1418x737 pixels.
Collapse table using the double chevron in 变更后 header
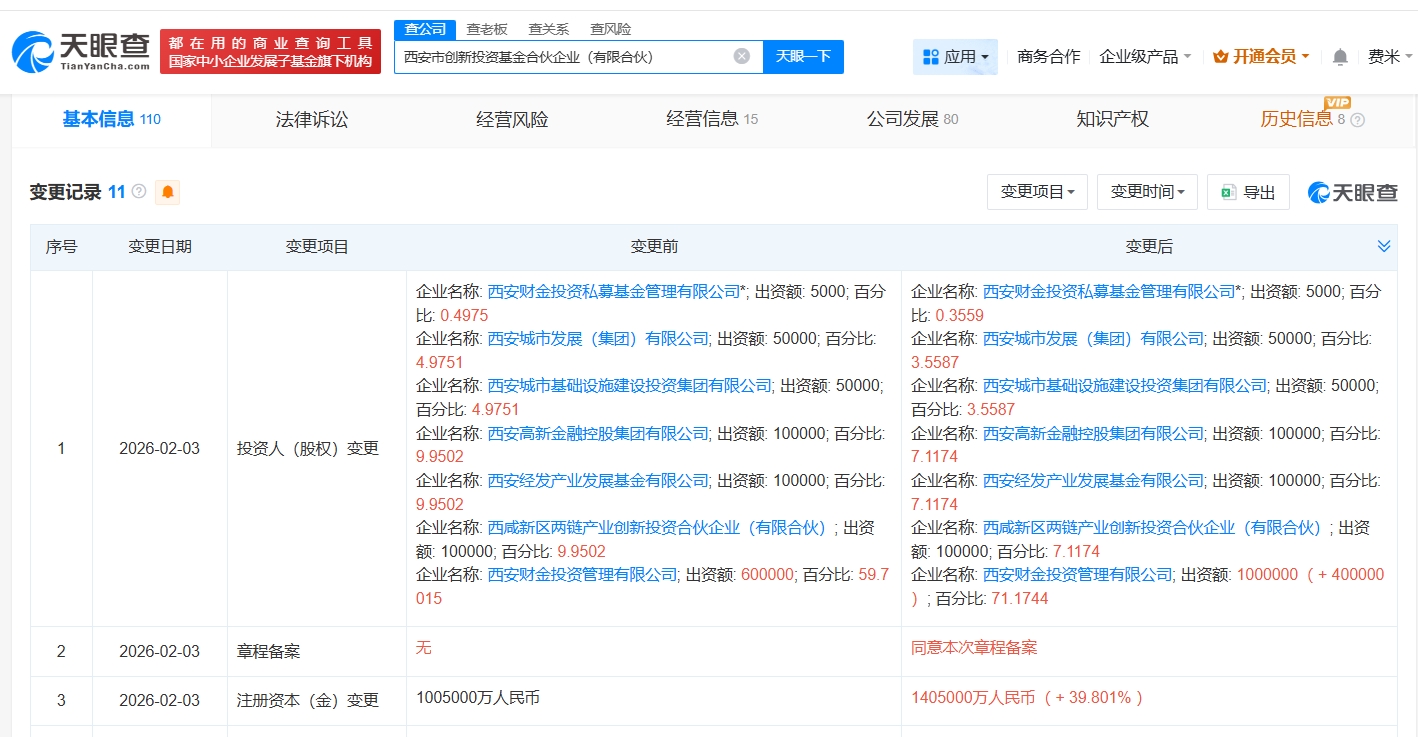pos(1383,246)
